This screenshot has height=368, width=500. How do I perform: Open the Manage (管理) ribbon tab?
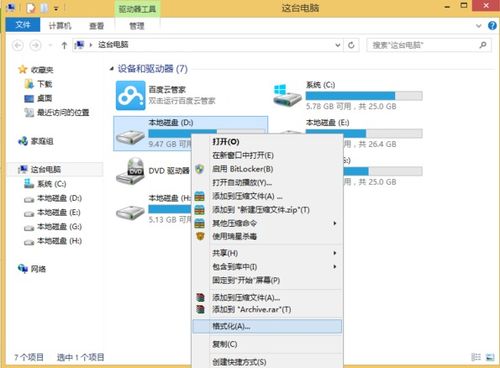(x=137, y=26)
